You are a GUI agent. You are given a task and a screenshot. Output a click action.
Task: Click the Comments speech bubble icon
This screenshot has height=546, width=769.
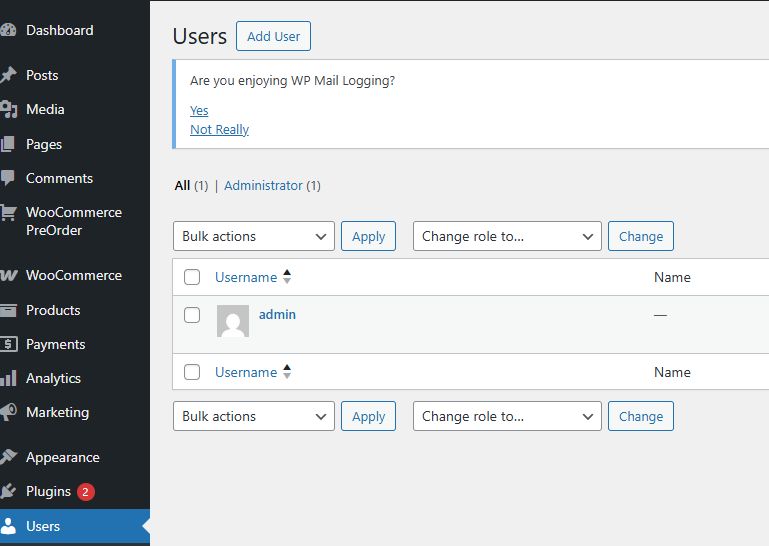click(x=9, y=178)
